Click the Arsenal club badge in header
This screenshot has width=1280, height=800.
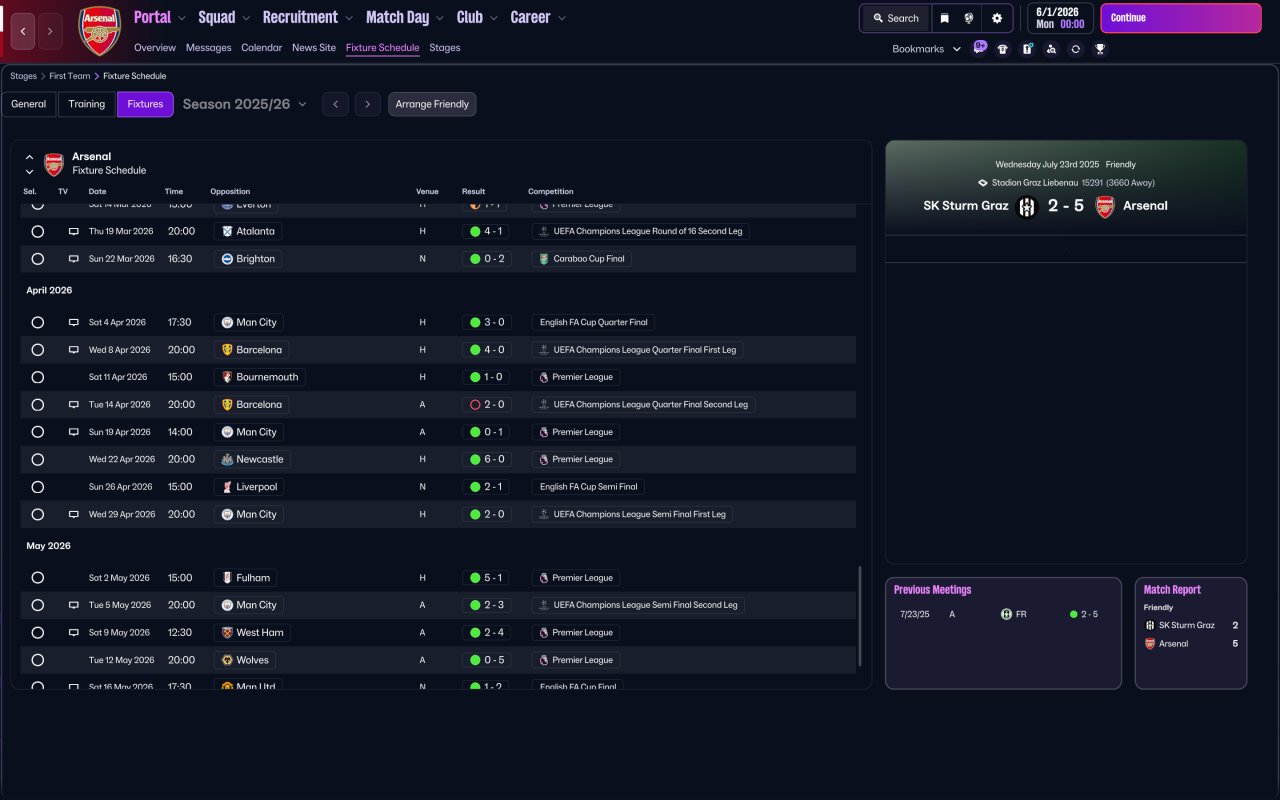[x=99, y=31]
